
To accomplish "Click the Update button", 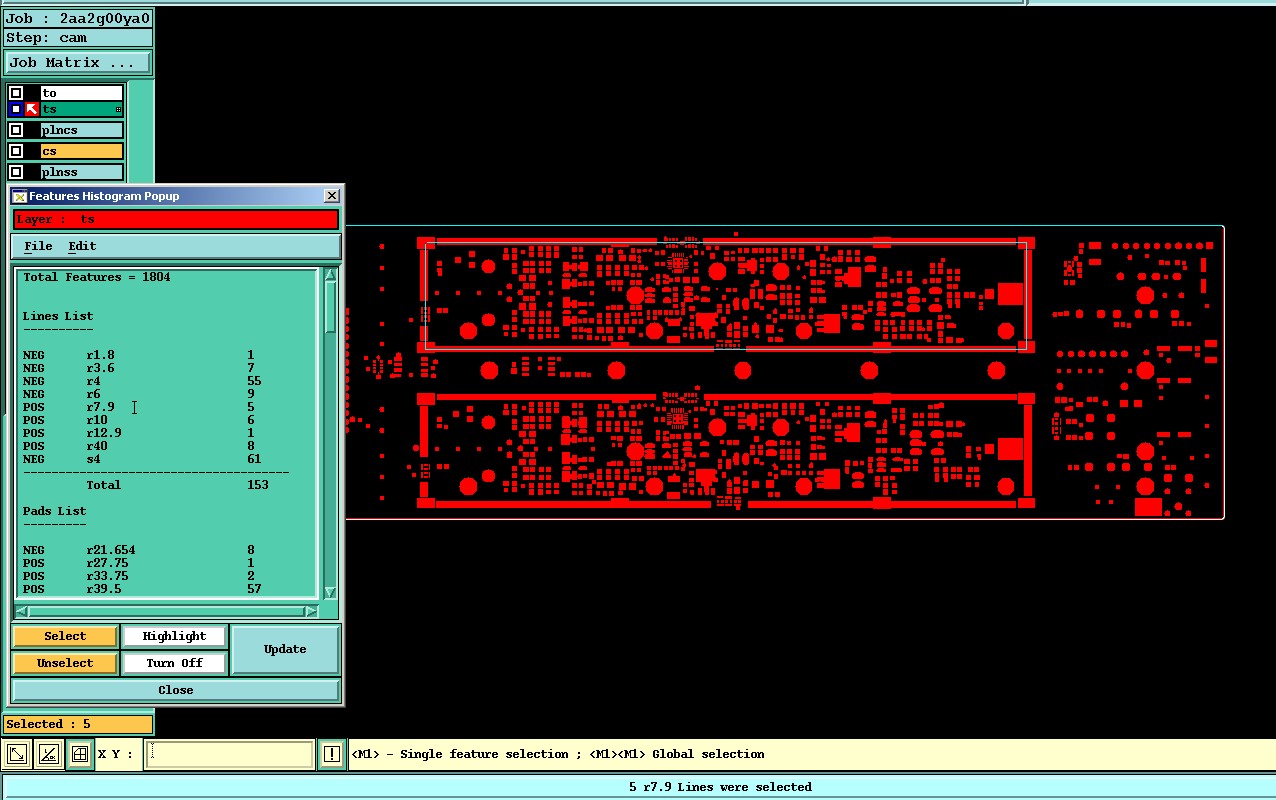I will [285, 649].
